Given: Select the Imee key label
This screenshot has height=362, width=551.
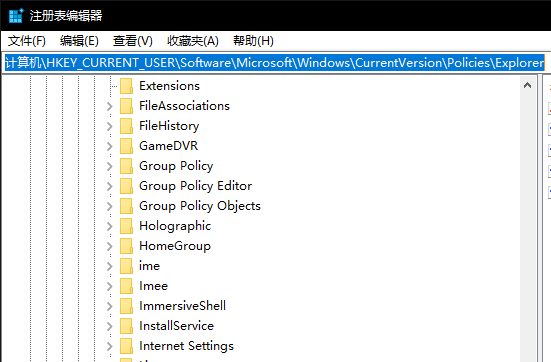Looking at the screenshot, I should click(154, 286).
